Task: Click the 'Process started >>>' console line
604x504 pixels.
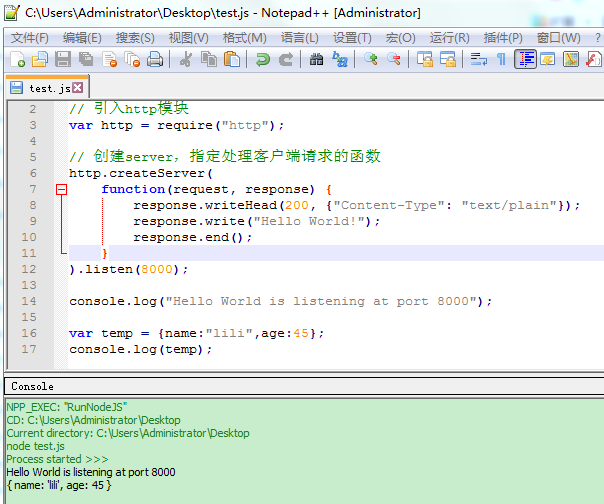Action: click(57, 459)
